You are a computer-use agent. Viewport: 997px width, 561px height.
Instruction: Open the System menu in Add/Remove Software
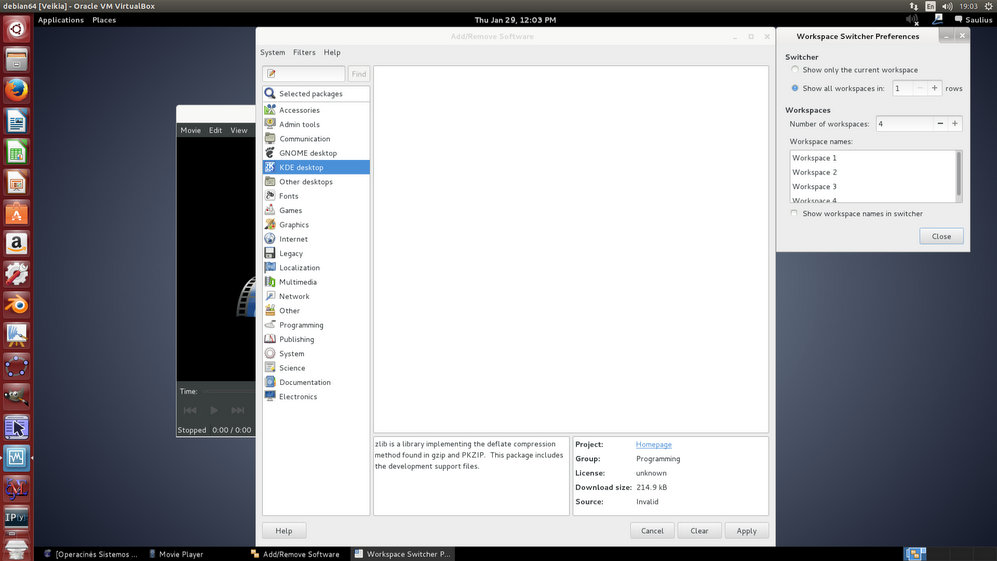(x=272, y=52)
